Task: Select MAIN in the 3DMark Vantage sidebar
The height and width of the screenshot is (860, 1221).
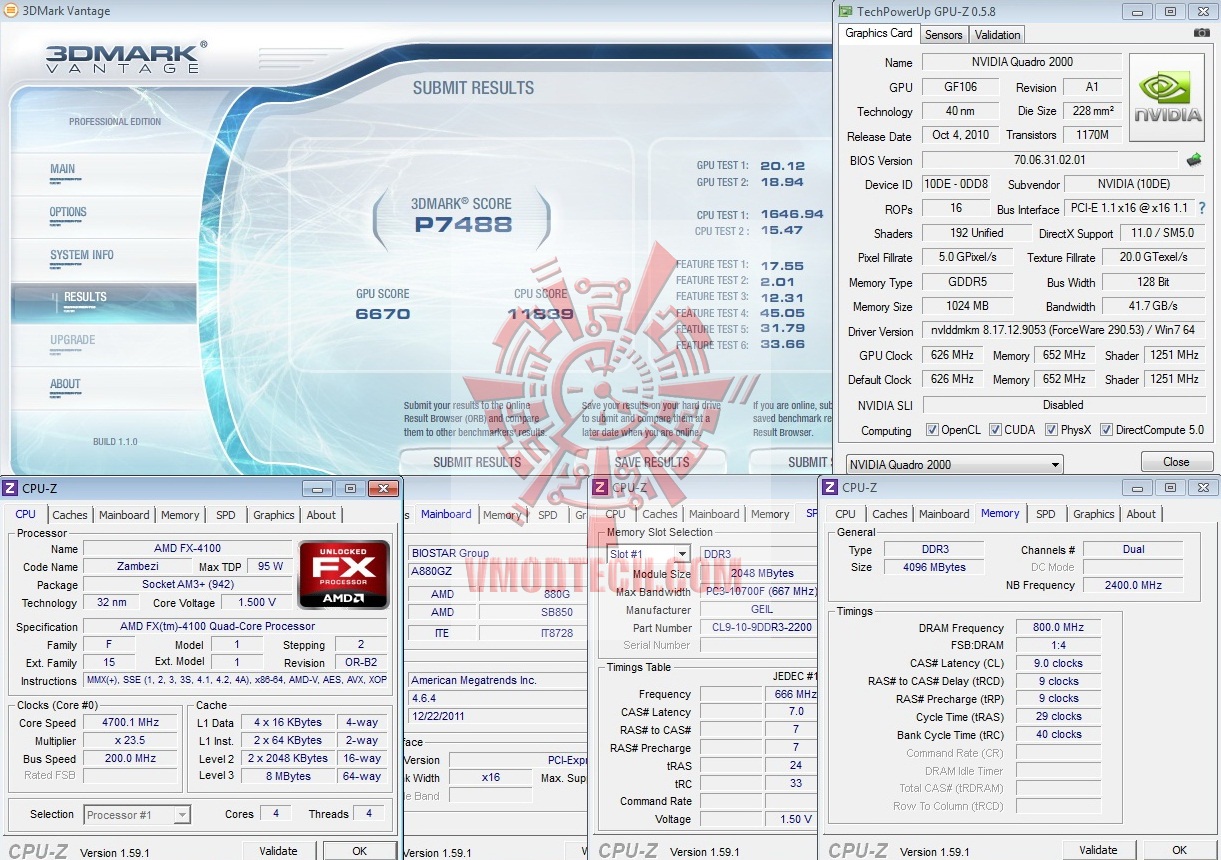Action: (x=63, y=169)
